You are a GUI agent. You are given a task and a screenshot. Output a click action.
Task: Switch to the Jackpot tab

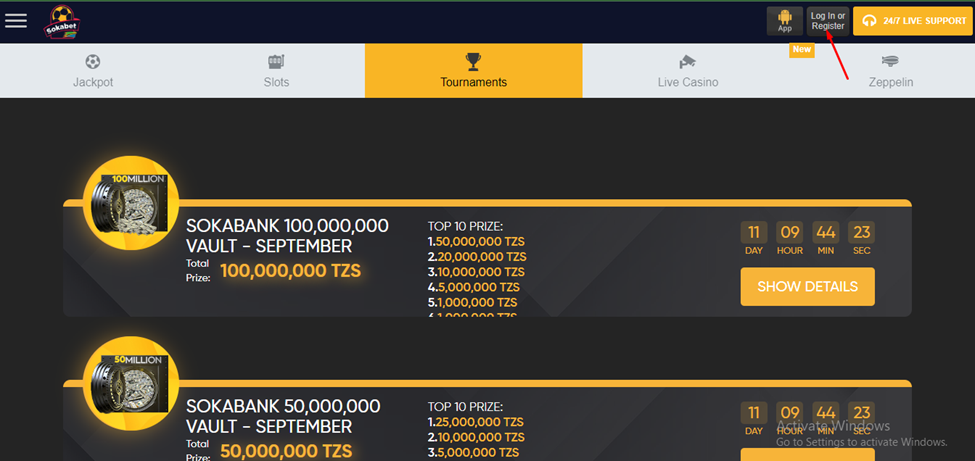tap(93, 71)
